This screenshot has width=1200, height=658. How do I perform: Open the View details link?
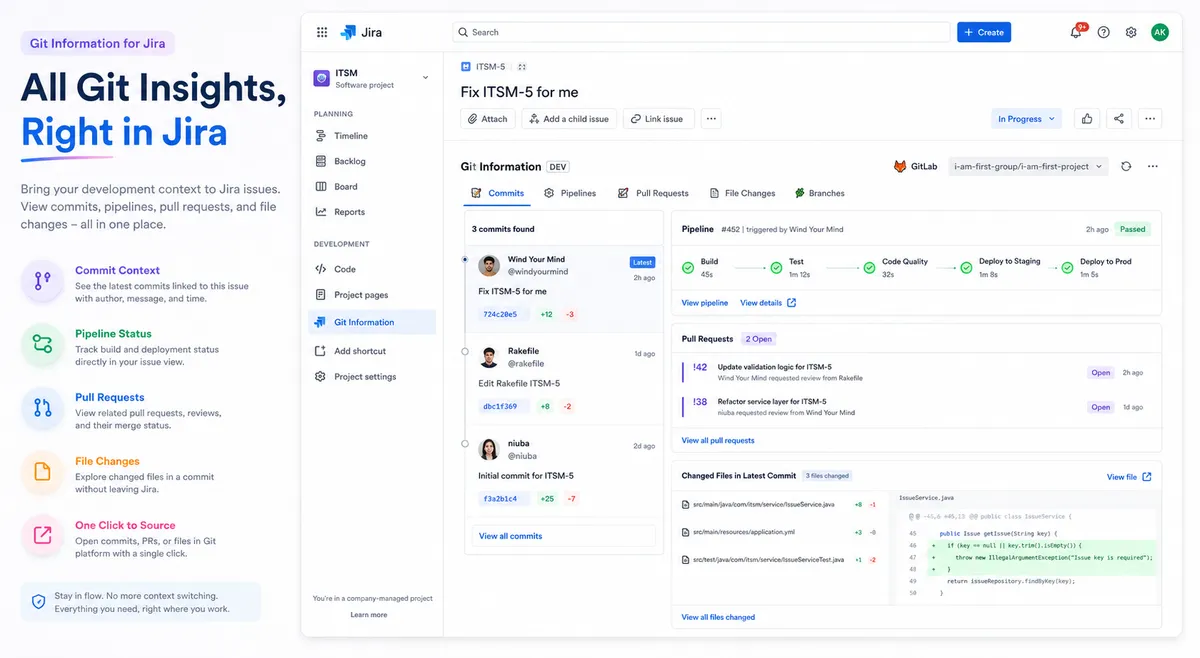[x=768, y=303]
